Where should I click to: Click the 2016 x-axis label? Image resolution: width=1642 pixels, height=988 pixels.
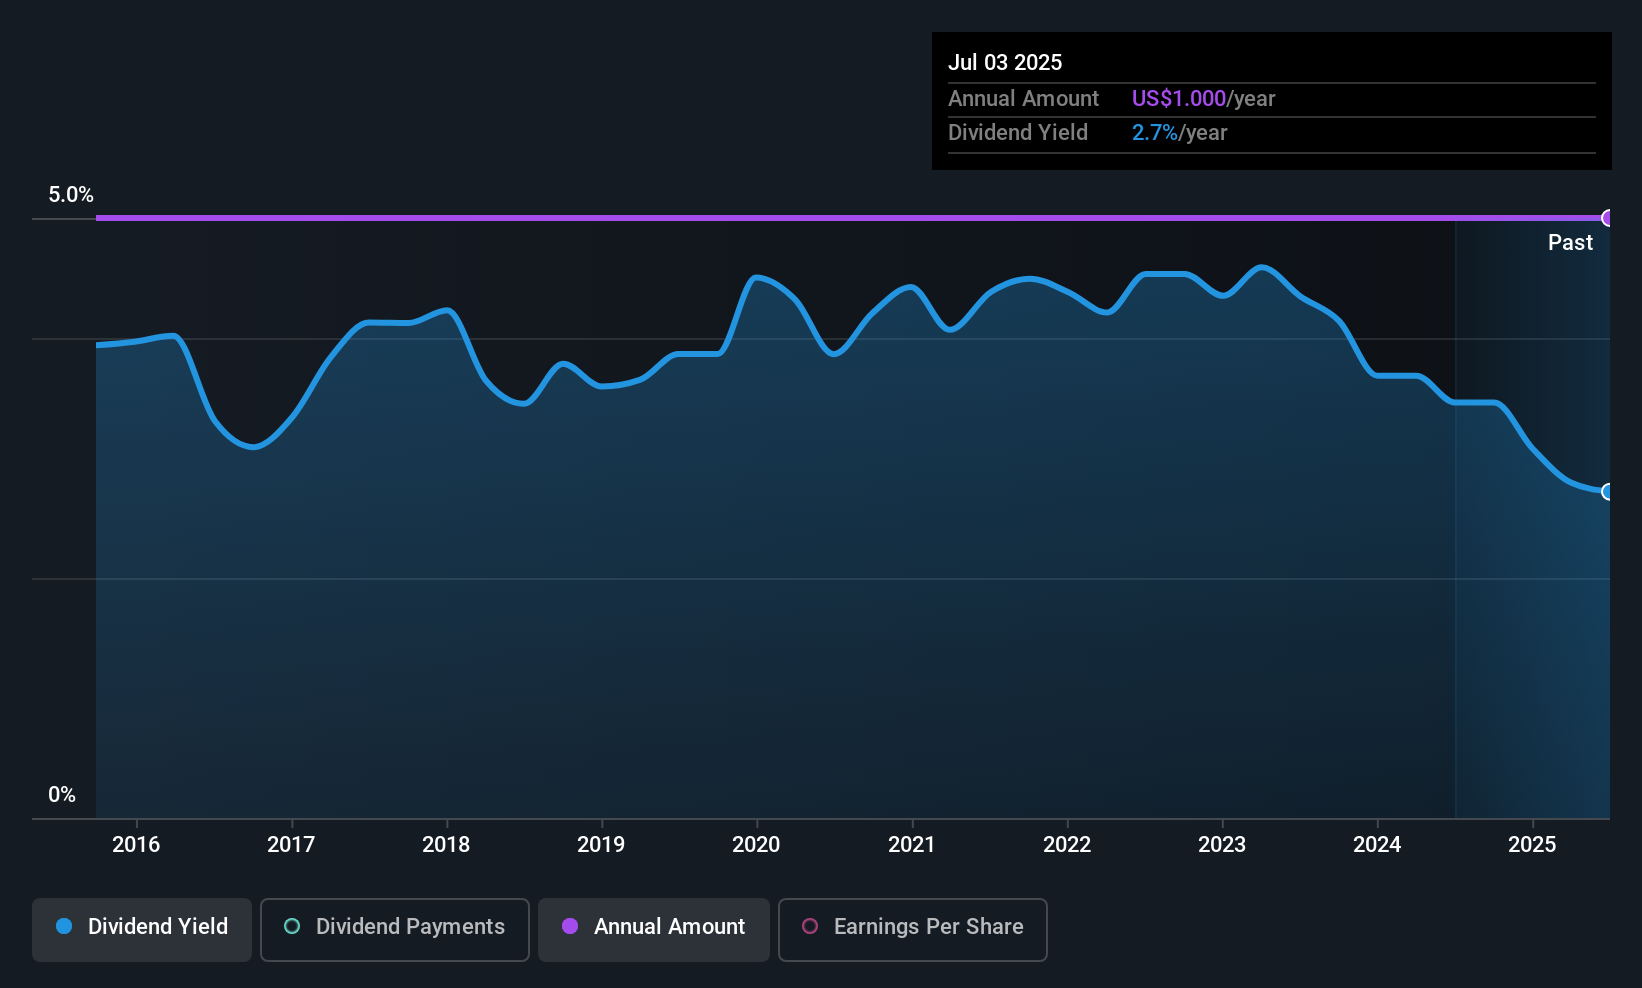coord(136,844)
